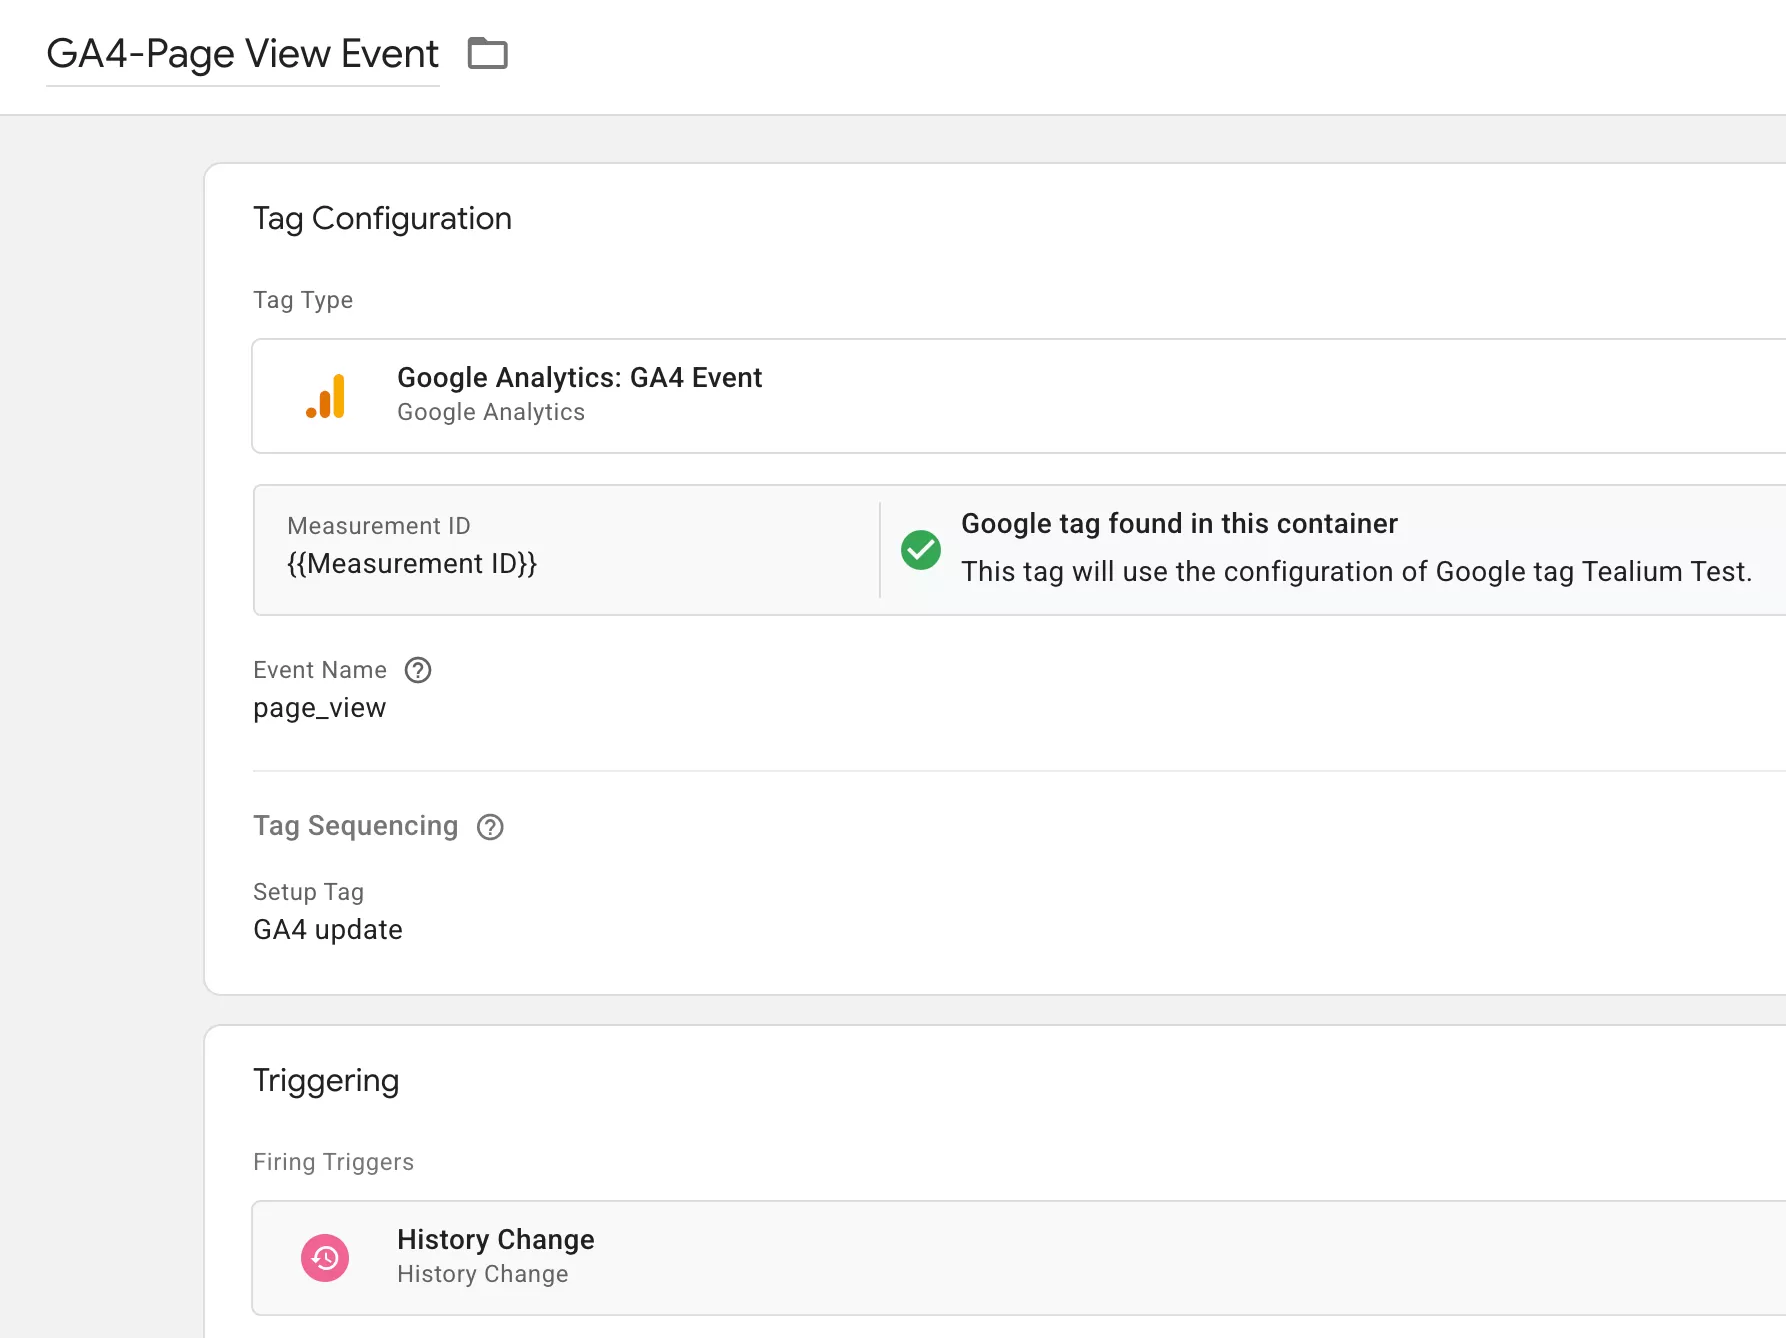Click the Firing Triggers label

333,1162
